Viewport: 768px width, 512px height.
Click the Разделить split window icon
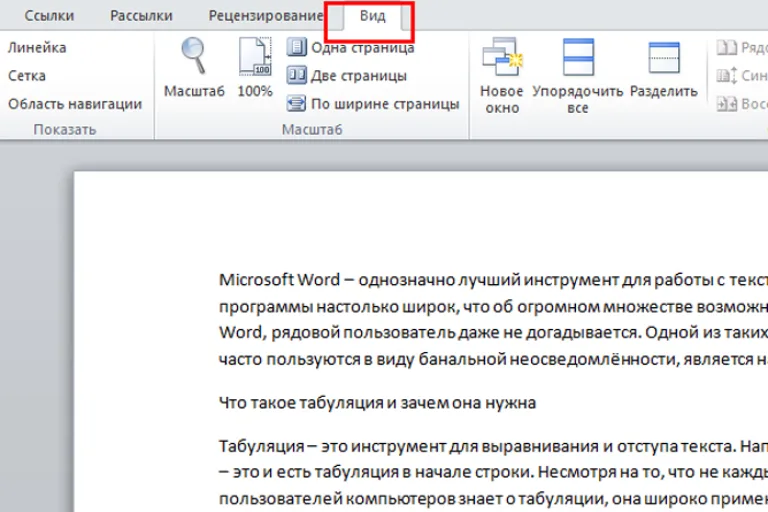(x=664, y=57)
